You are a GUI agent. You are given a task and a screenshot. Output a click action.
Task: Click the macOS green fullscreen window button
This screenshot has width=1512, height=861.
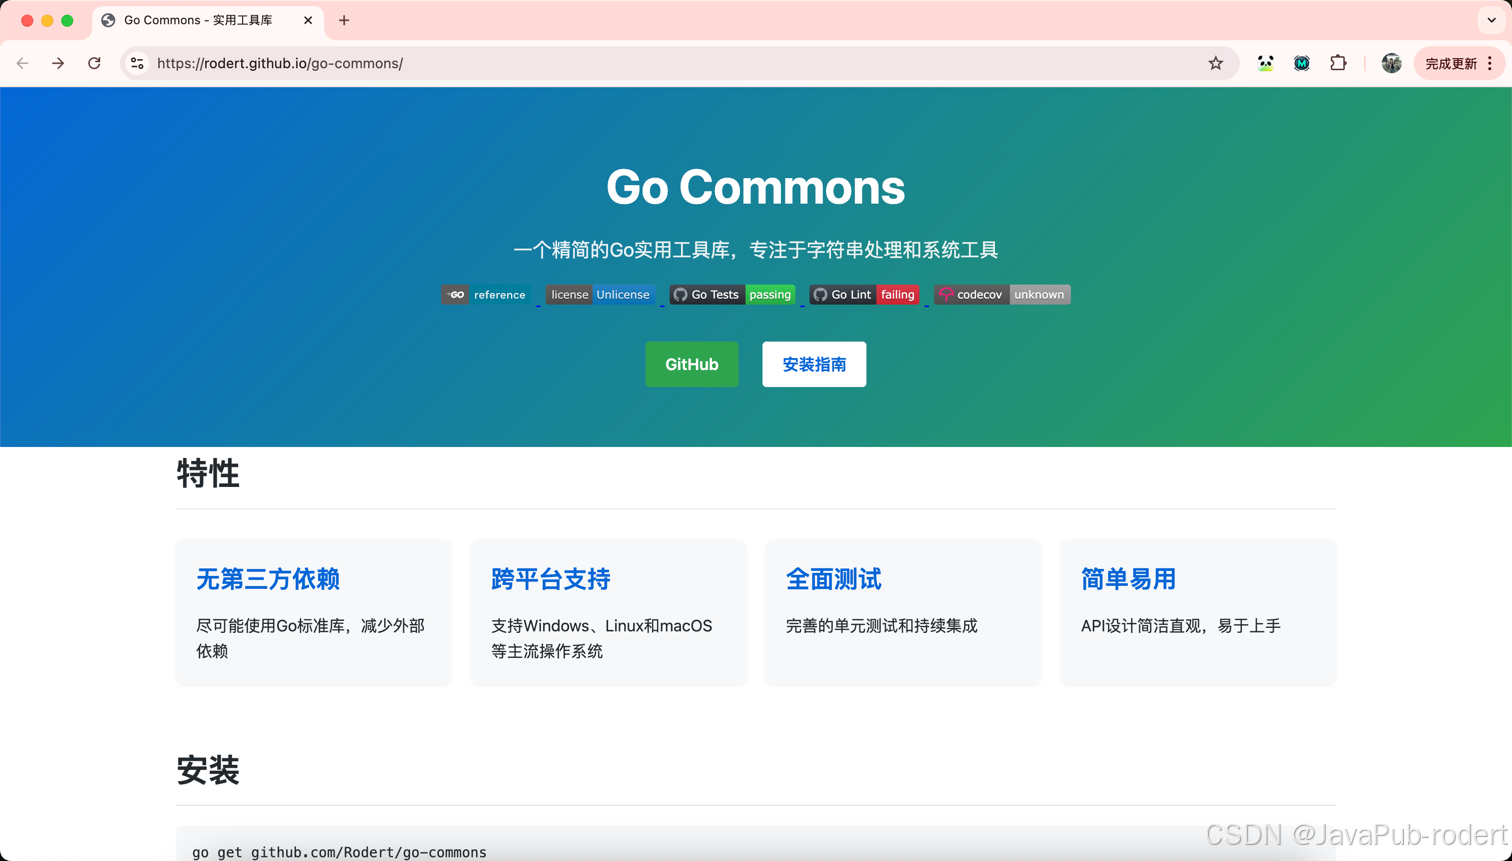click(67, 20)
